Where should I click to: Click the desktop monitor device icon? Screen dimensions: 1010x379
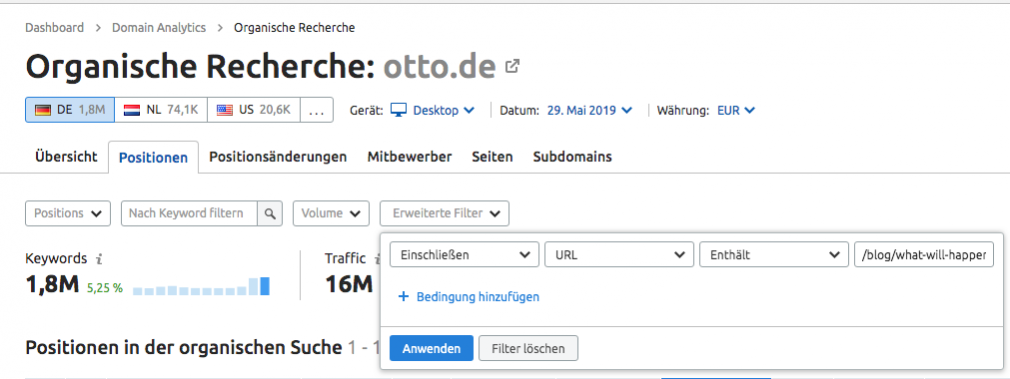tap(399, 110)
